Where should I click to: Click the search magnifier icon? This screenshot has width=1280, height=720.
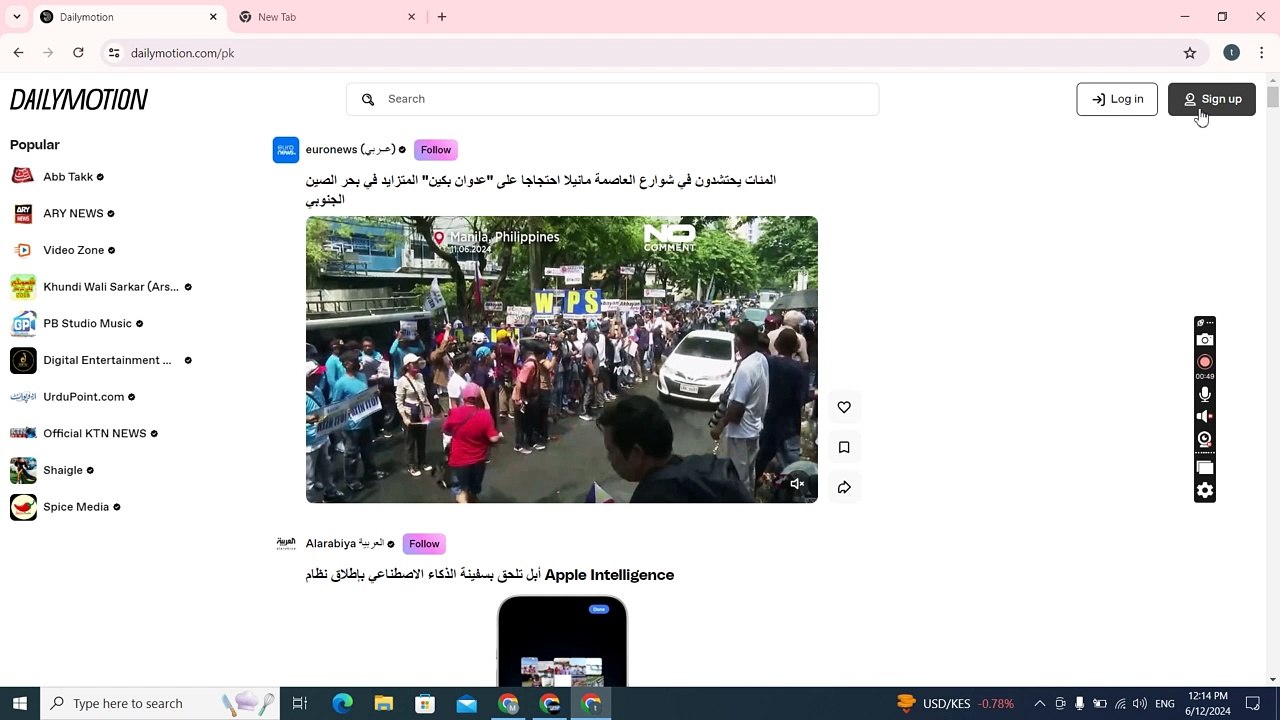[x=368, y=99]
